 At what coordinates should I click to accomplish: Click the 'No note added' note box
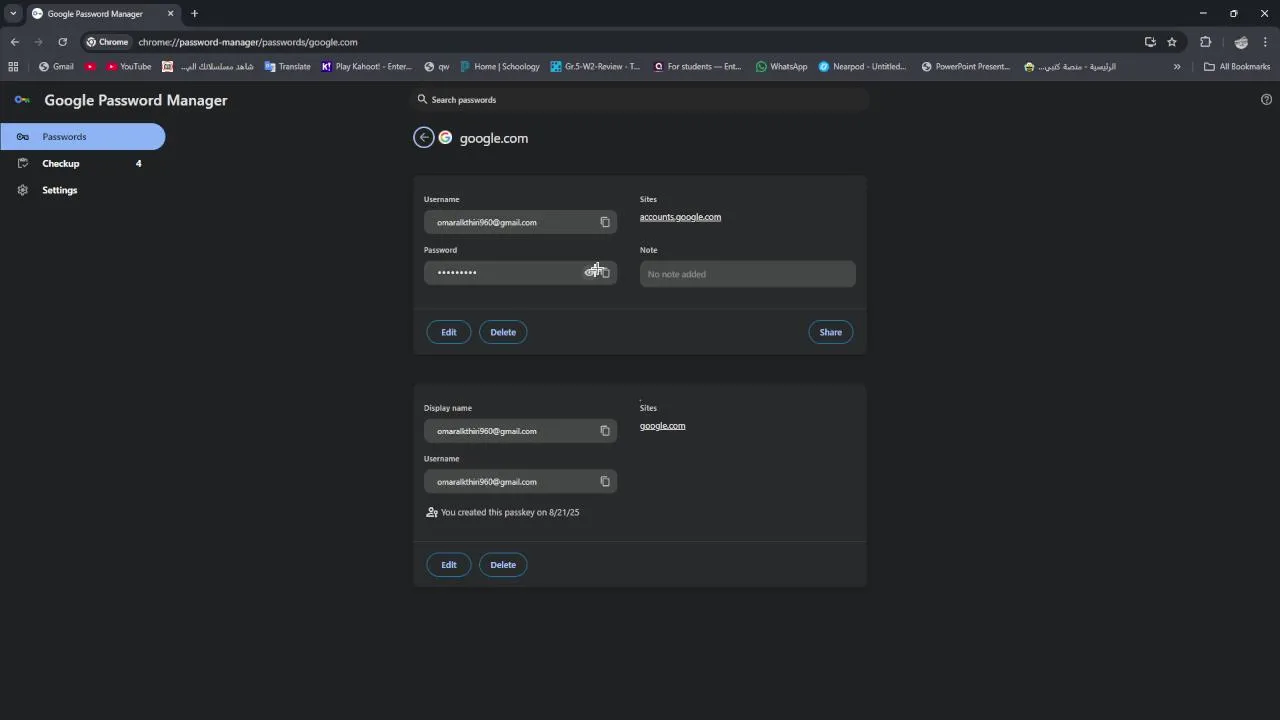click(748, 274)
